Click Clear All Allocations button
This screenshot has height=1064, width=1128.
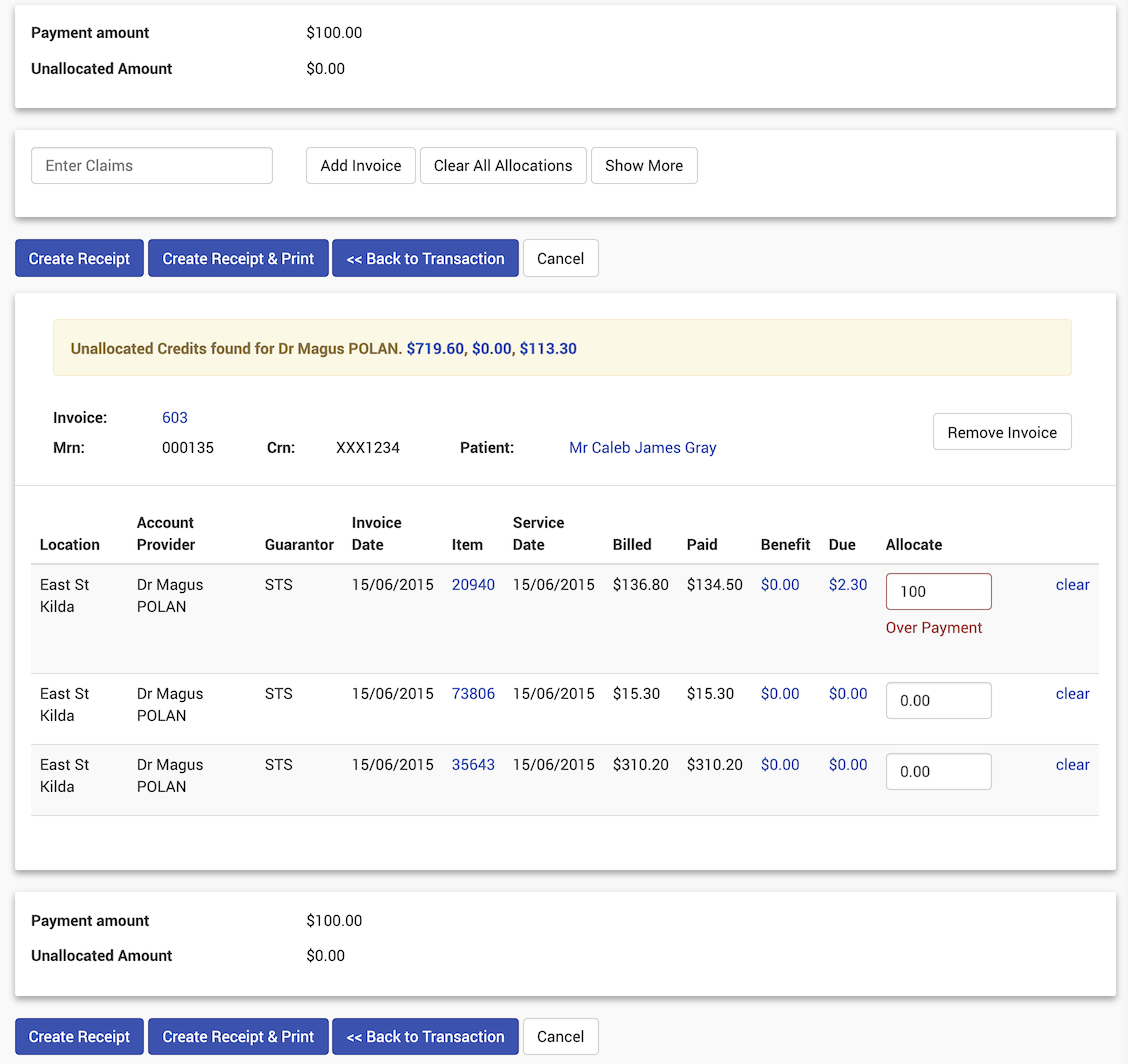point(503,166)
